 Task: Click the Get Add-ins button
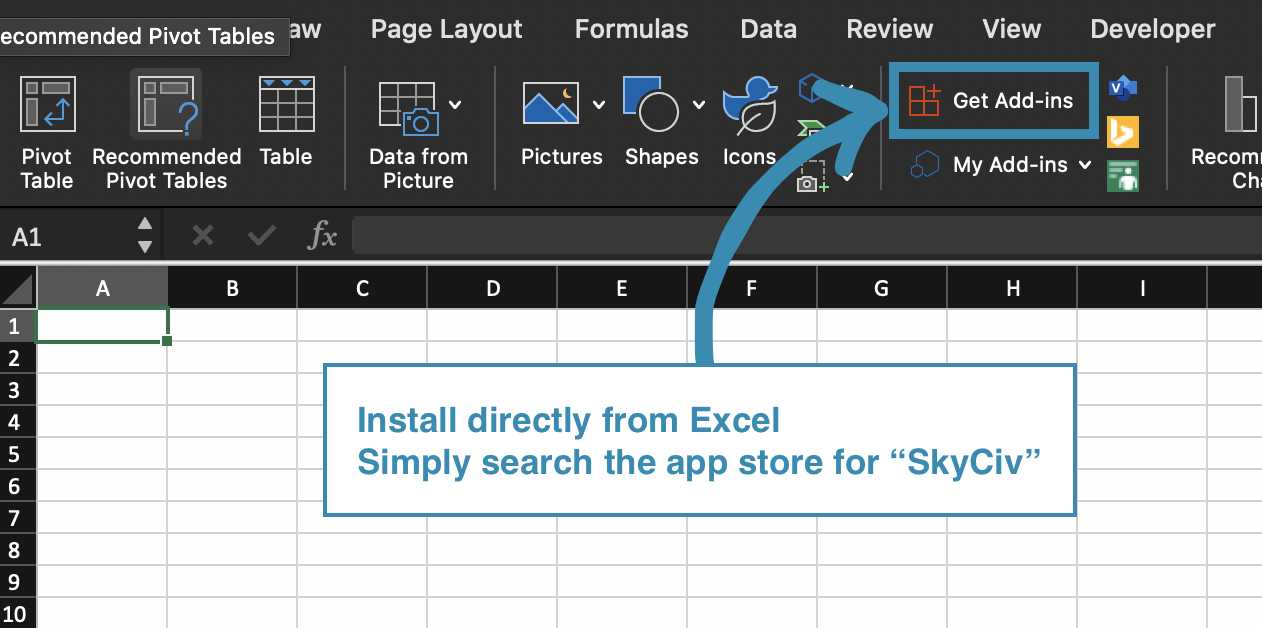[x=992, y=100]
